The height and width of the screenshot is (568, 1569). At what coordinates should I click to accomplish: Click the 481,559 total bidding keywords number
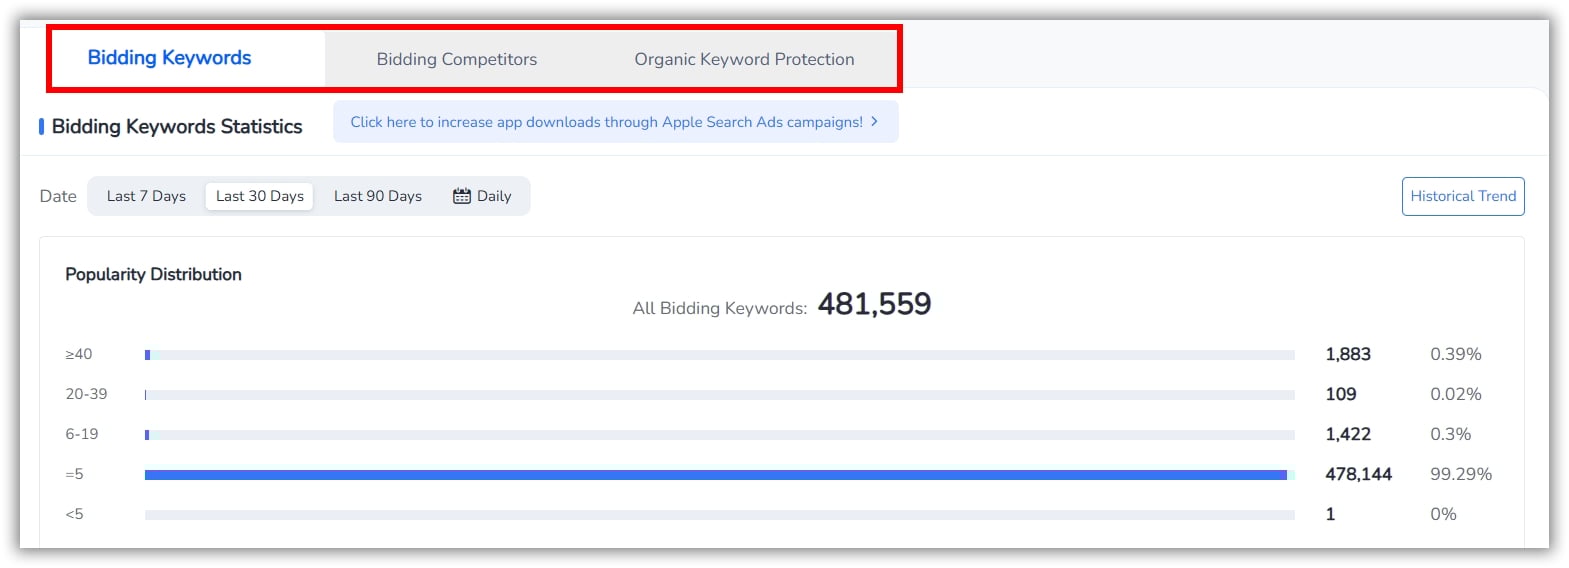[x=874, y=304]
